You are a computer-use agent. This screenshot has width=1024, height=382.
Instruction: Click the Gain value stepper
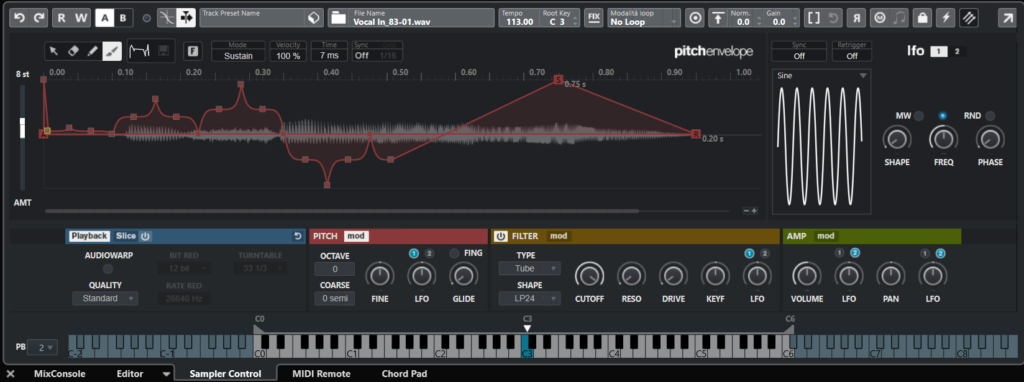pos(795,22)
